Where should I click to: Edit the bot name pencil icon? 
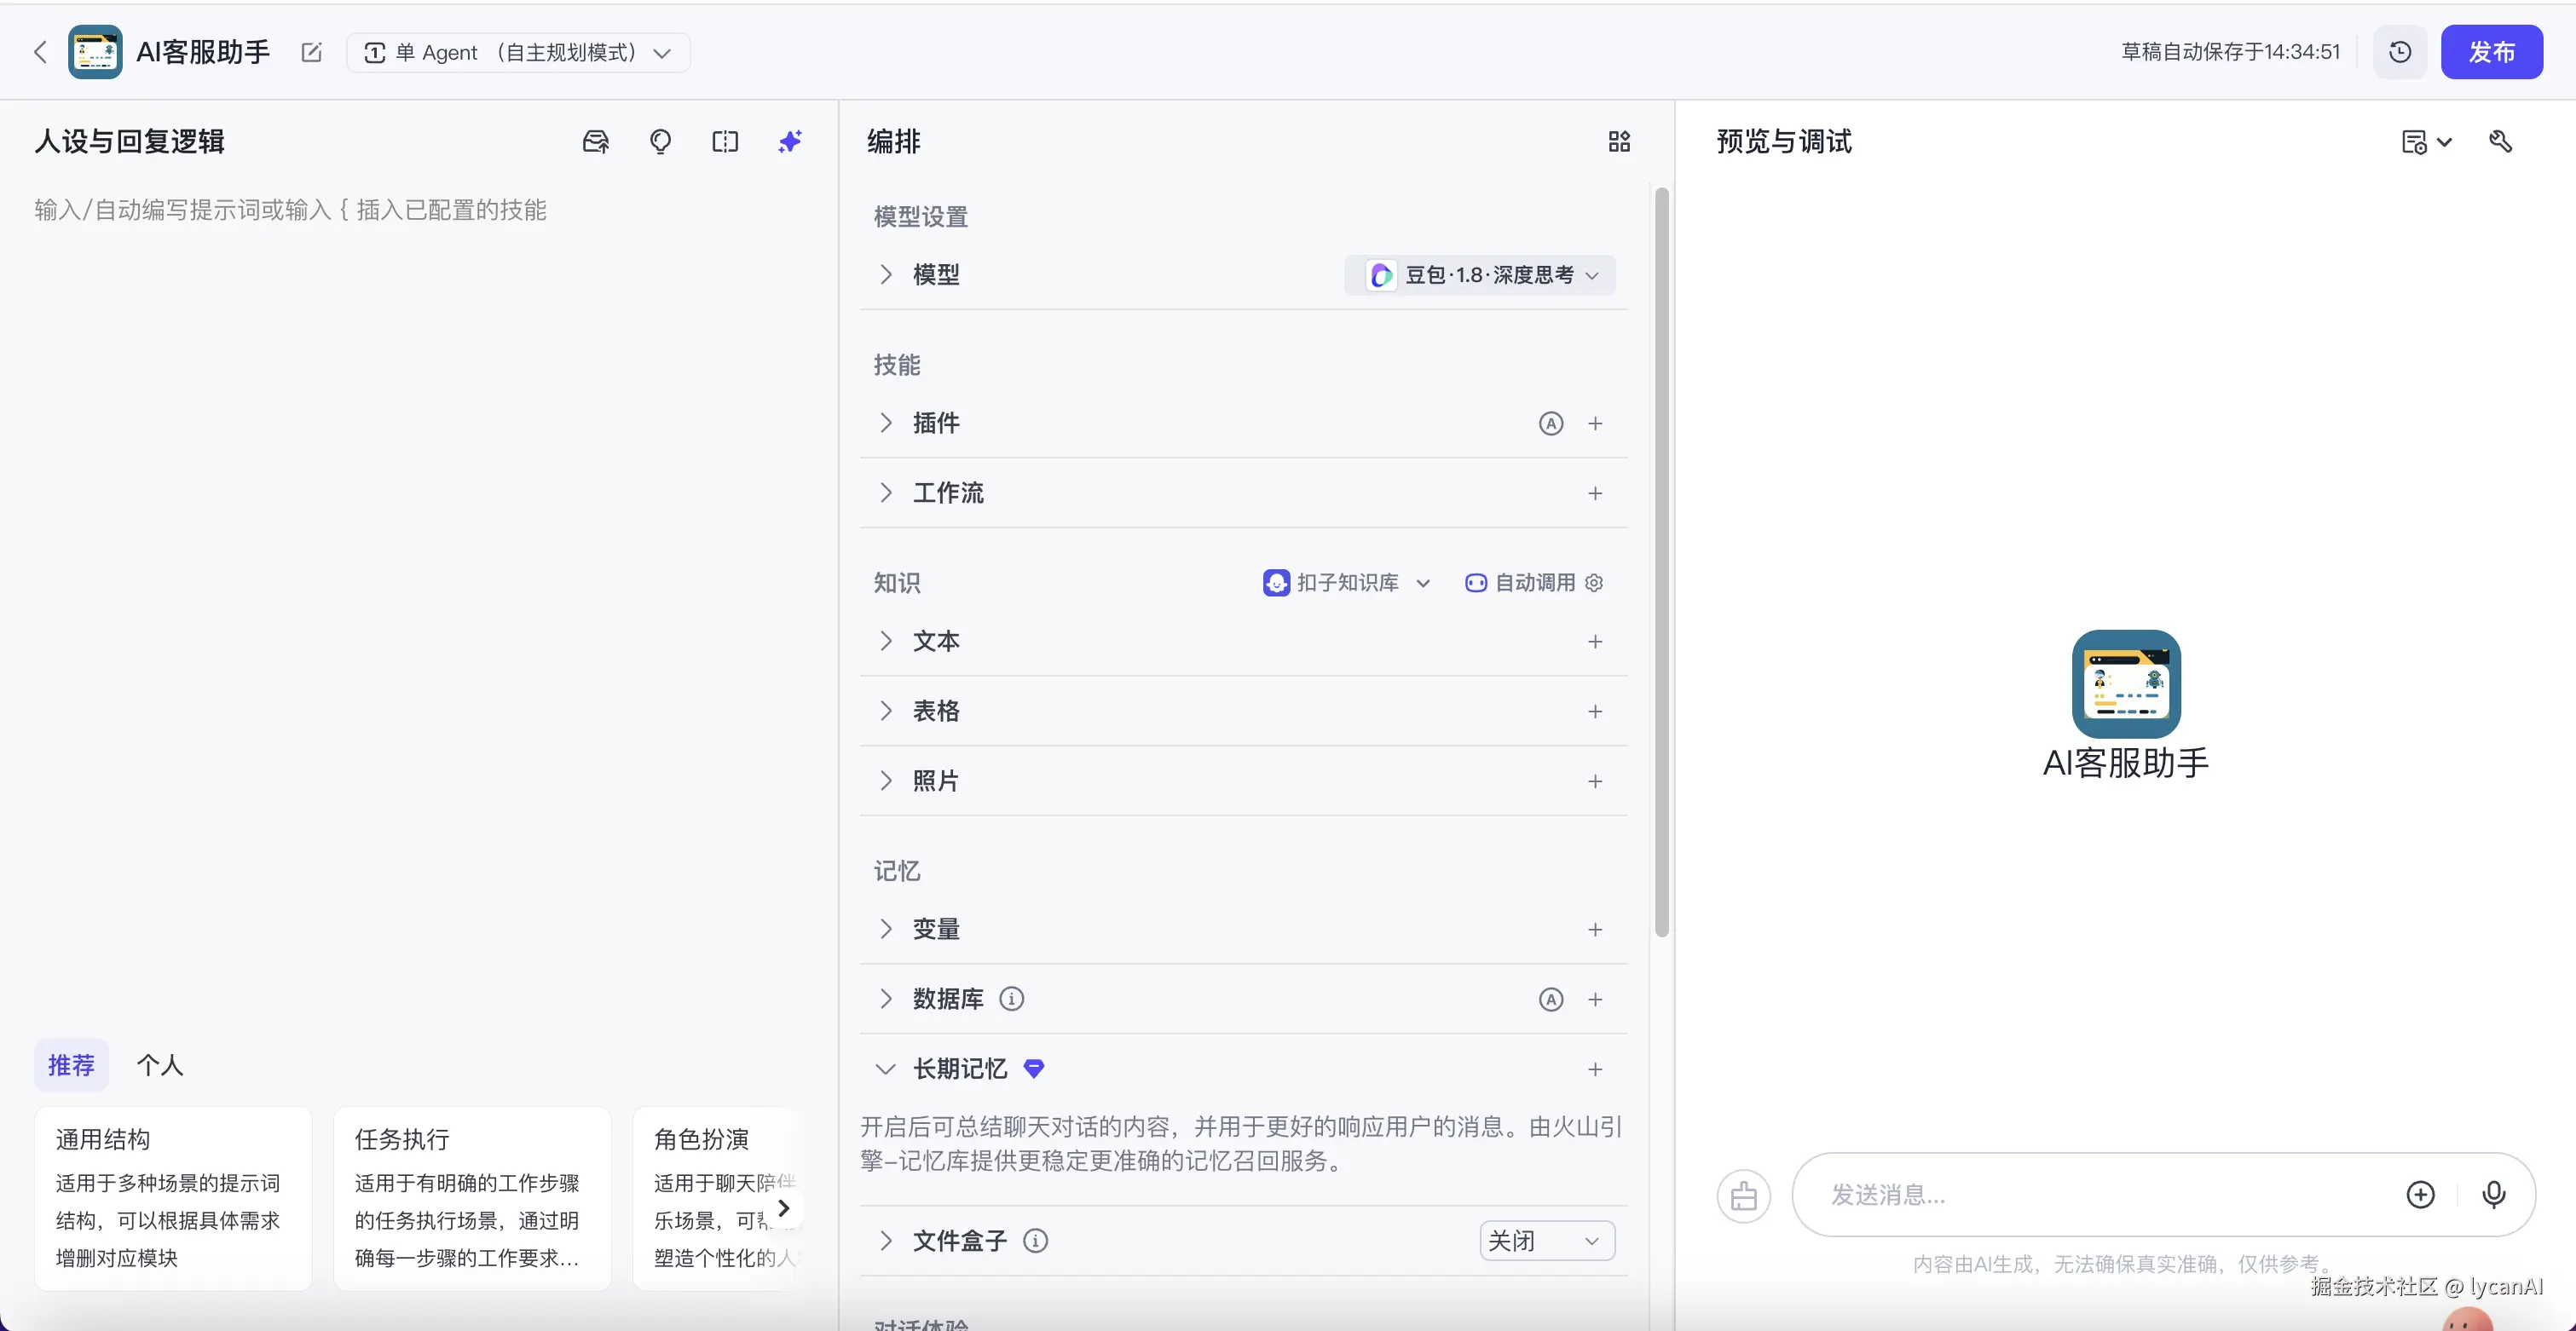click(x=311, y=52)
